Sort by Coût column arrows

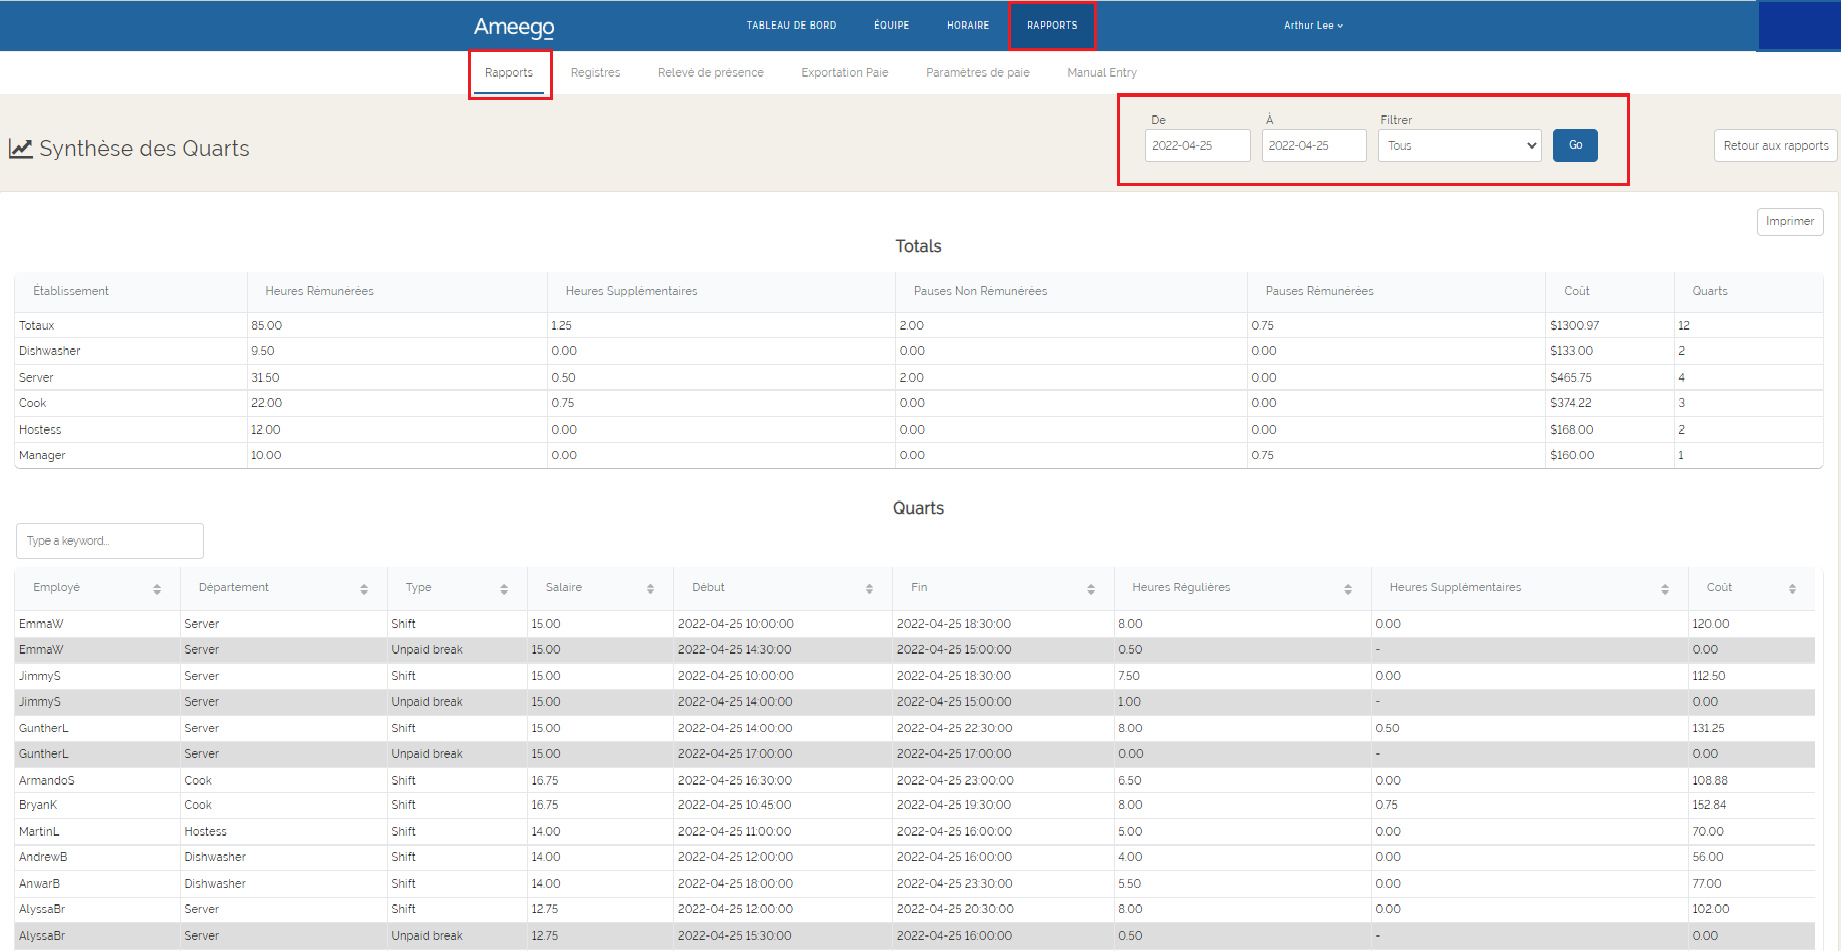point(1792,589)
